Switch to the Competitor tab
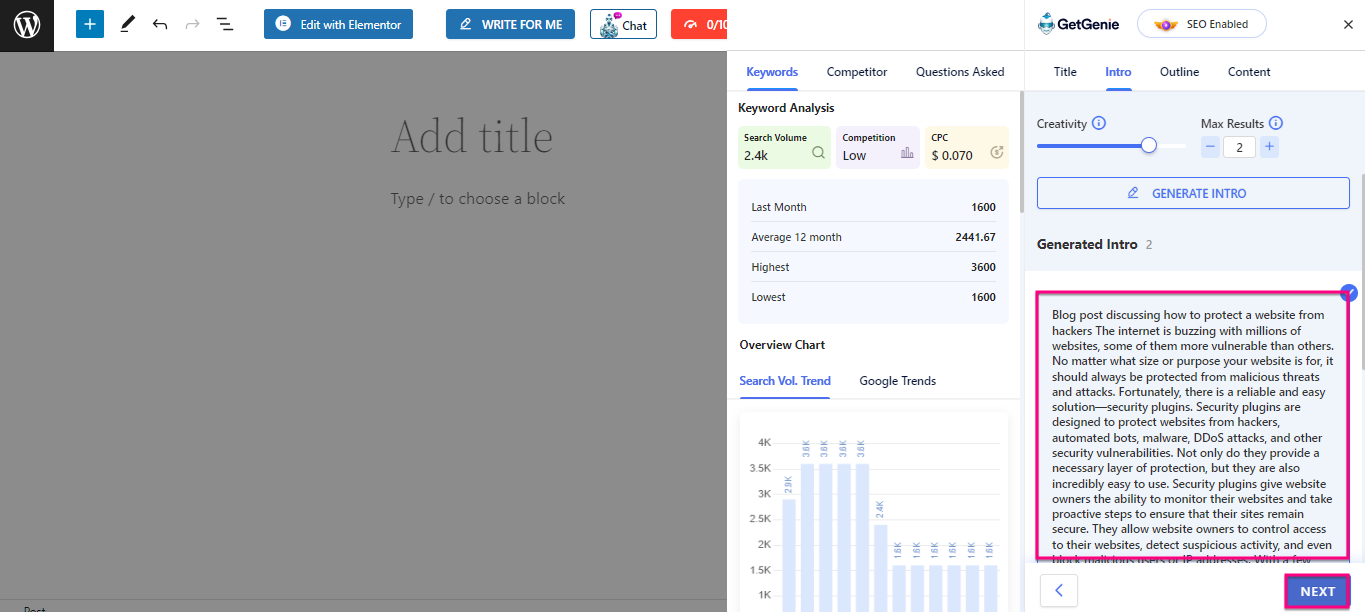Viewport: 1365px width, 612px height. click(x=857, y=72)
